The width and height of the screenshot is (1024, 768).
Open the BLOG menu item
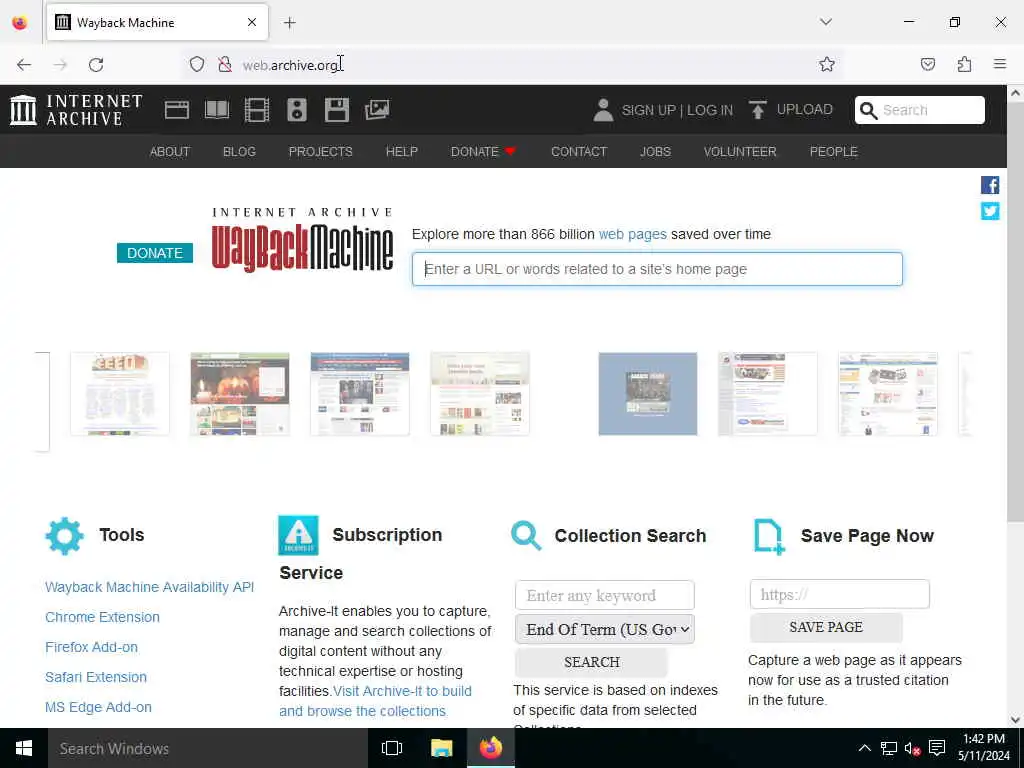tap(239, 152)
